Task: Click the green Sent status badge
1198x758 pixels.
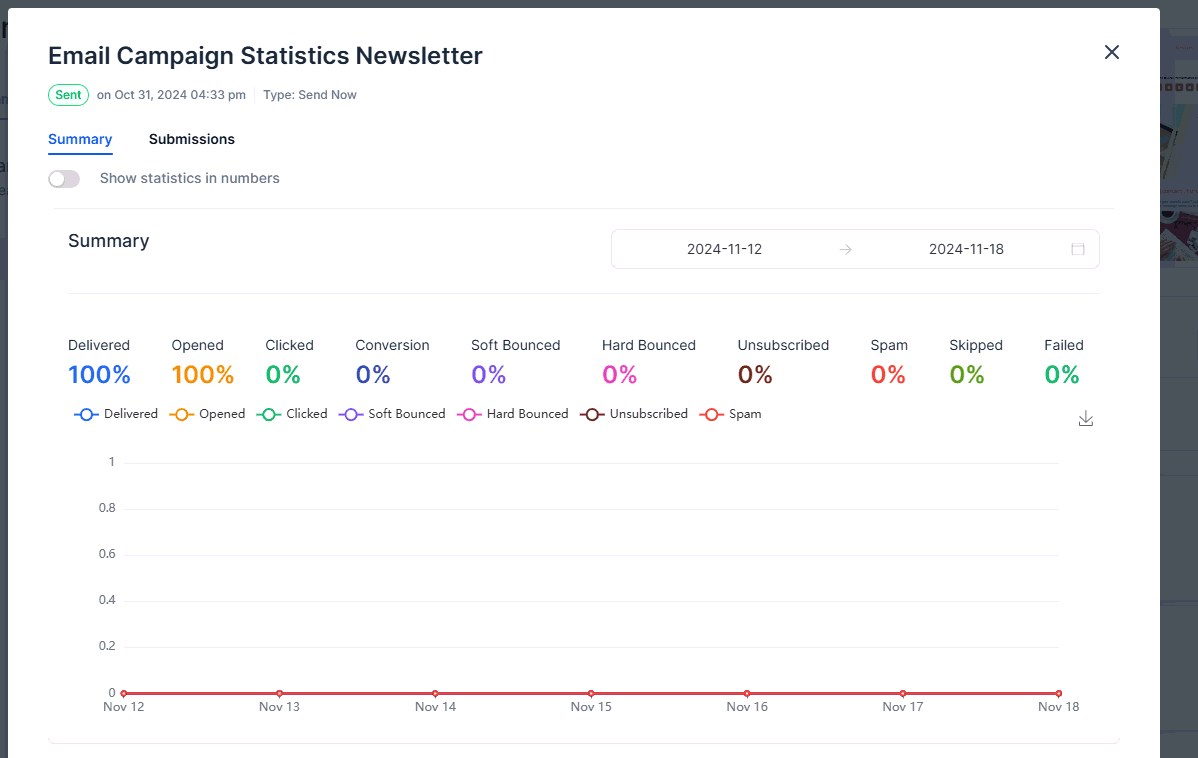Action: click(x=68, y=95)
